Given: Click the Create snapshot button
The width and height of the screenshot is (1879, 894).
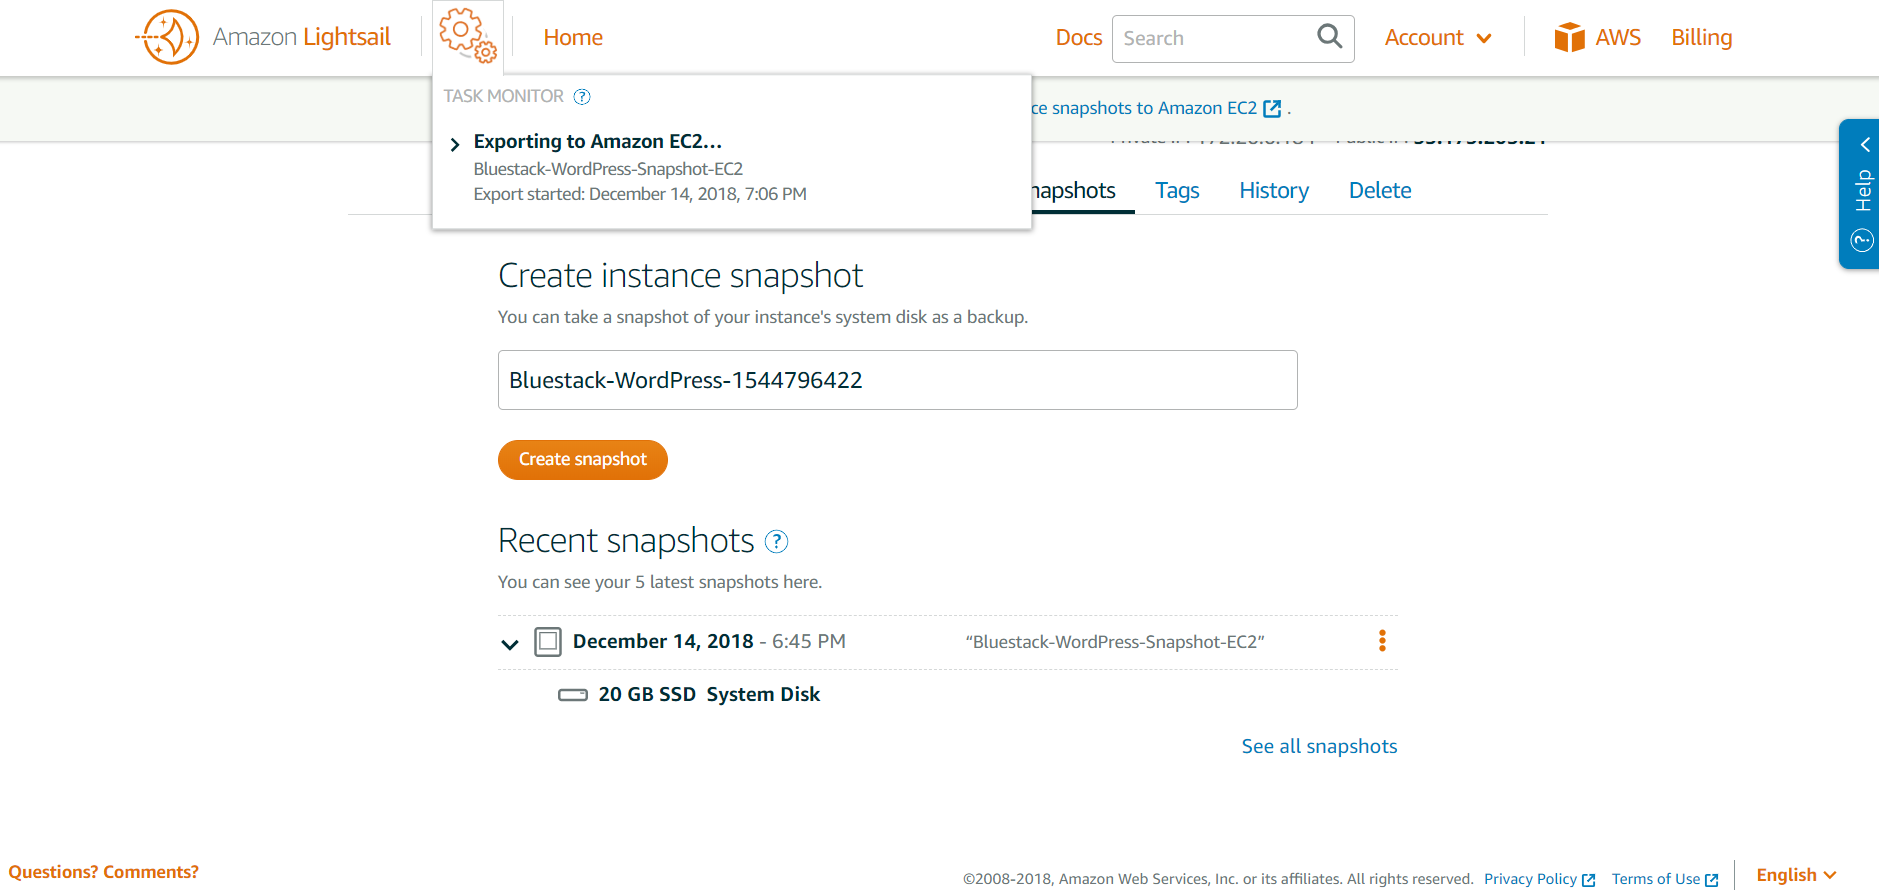Looking at the screenshot, I should pyautogui.click(x=583, y=460).
